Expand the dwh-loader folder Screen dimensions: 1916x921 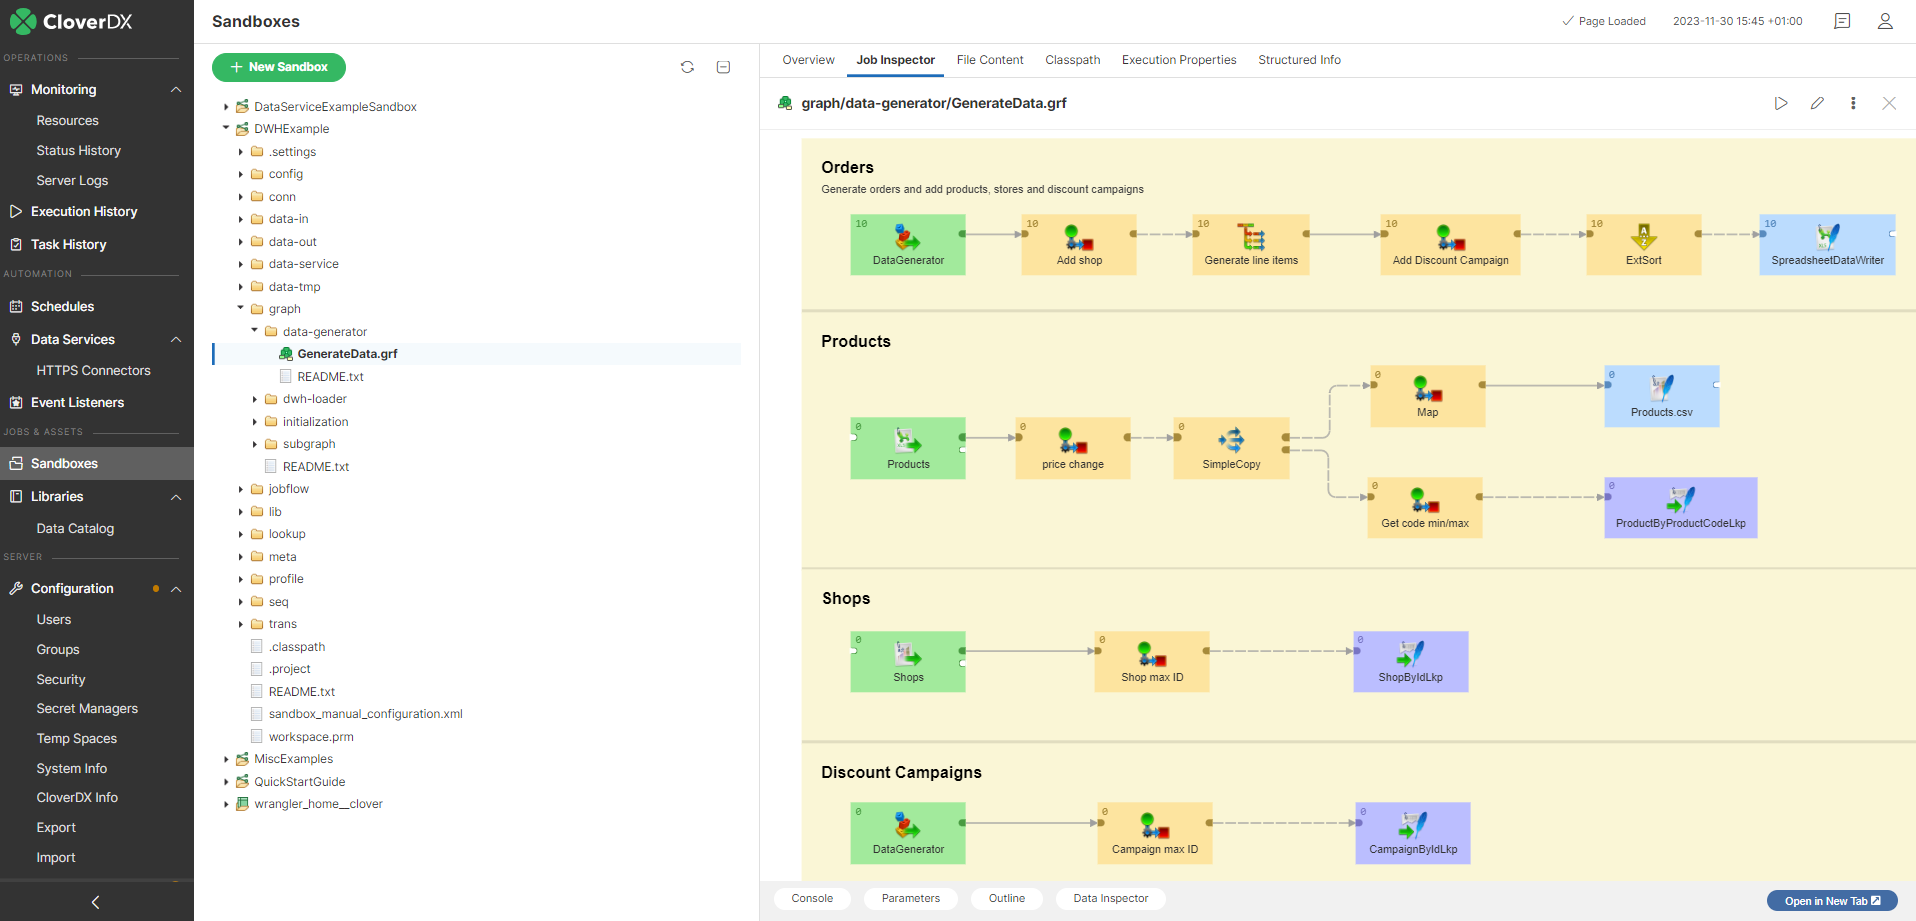[255, 399]
